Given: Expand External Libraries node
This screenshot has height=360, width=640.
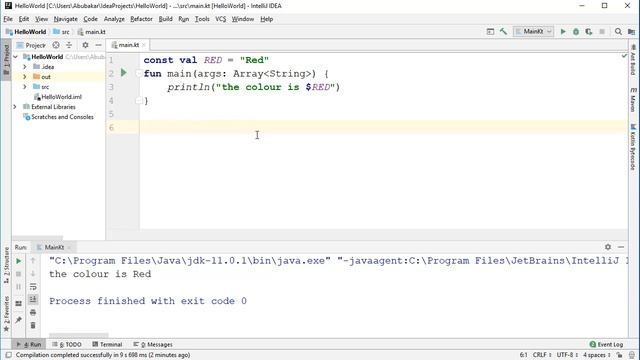Looking at the screenshot, I should click(x=15, y=107).
